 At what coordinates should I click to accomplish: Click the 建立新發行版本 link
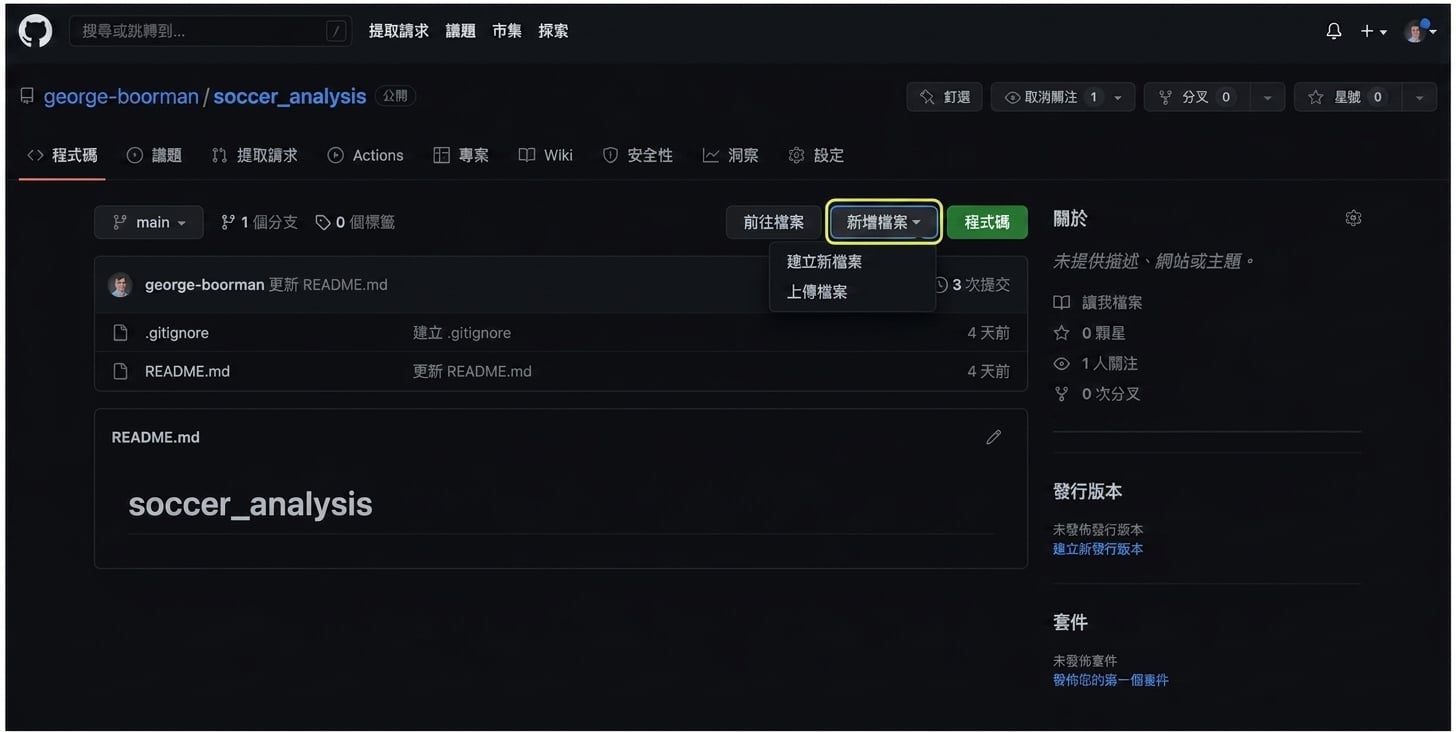1098,549
